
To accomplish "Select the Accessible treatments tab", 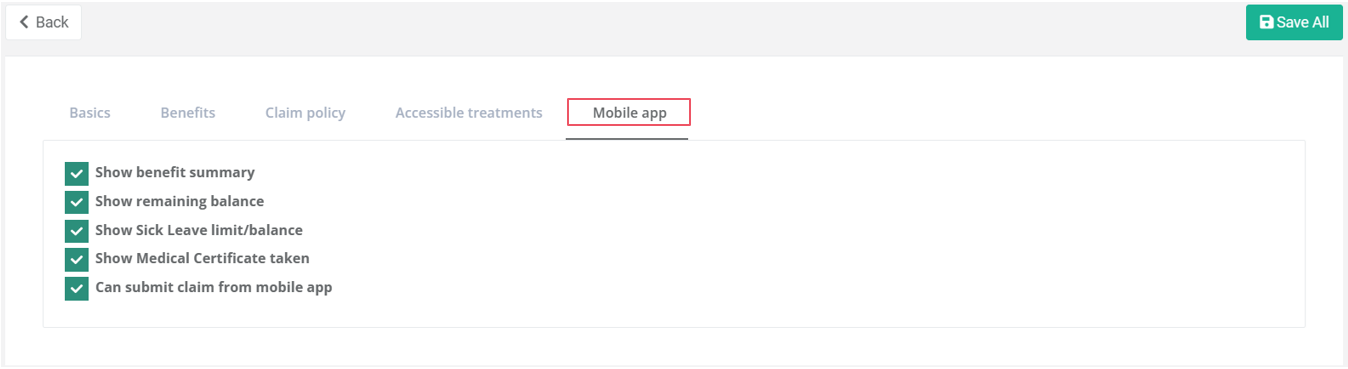I will pos(469,113).
